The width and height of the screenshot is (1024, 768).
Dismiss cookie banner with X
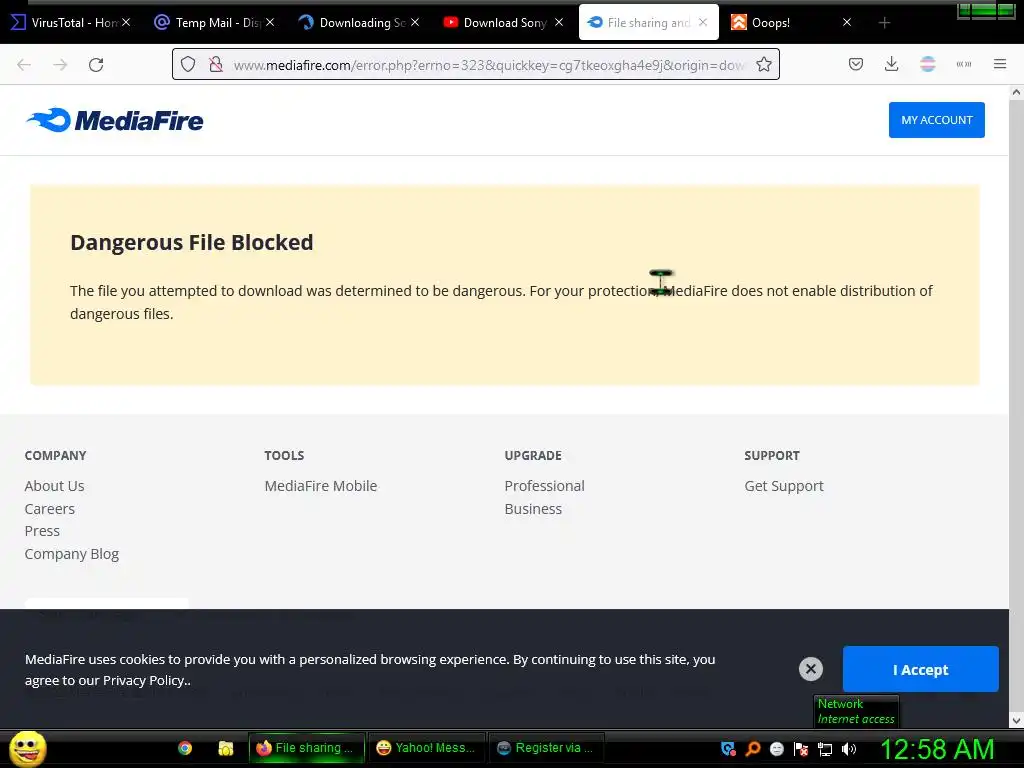810,669
